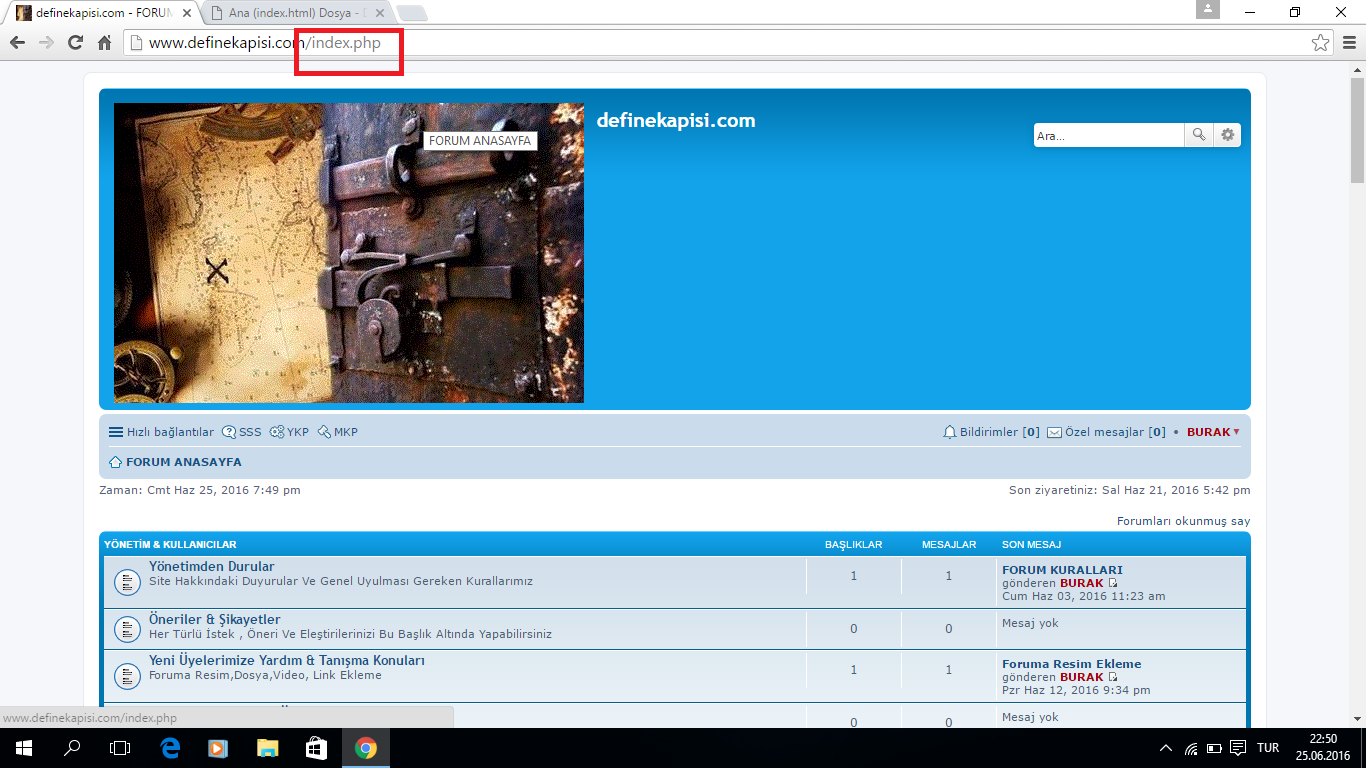
Task: Open Öneriler & Şikayetler forum
Action: click(215, 619)
